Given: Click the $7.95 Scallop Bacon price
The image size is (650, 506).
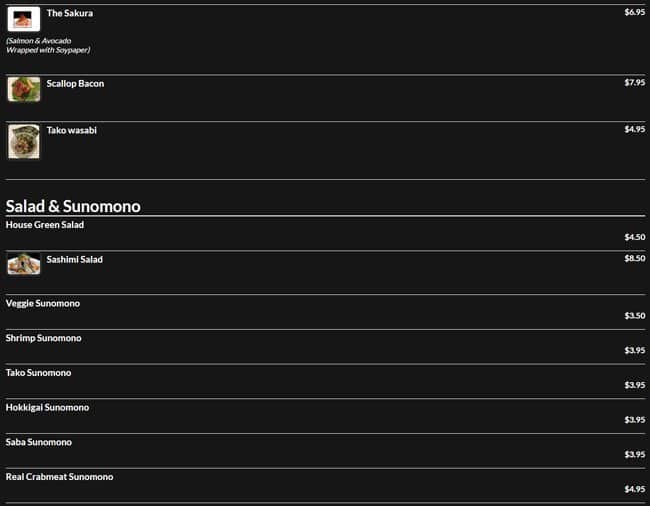Looking at the screenshot, I should (634, 82).
